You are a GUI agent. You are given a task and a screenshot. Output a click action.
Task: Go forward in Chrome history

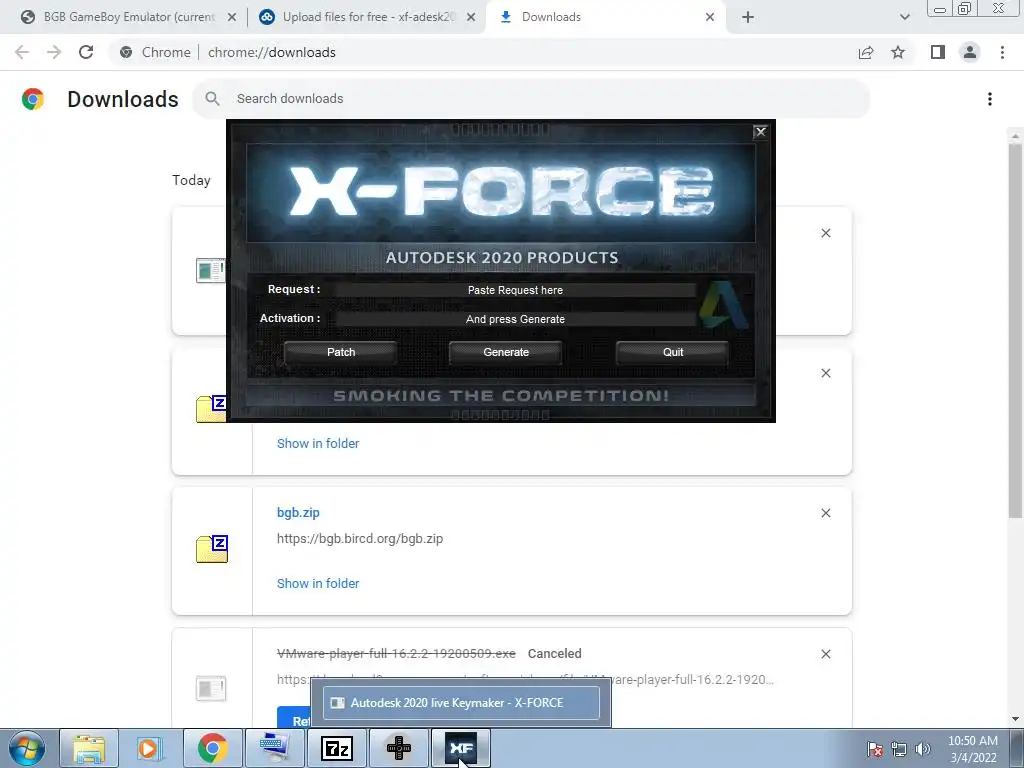click(54, 52)
